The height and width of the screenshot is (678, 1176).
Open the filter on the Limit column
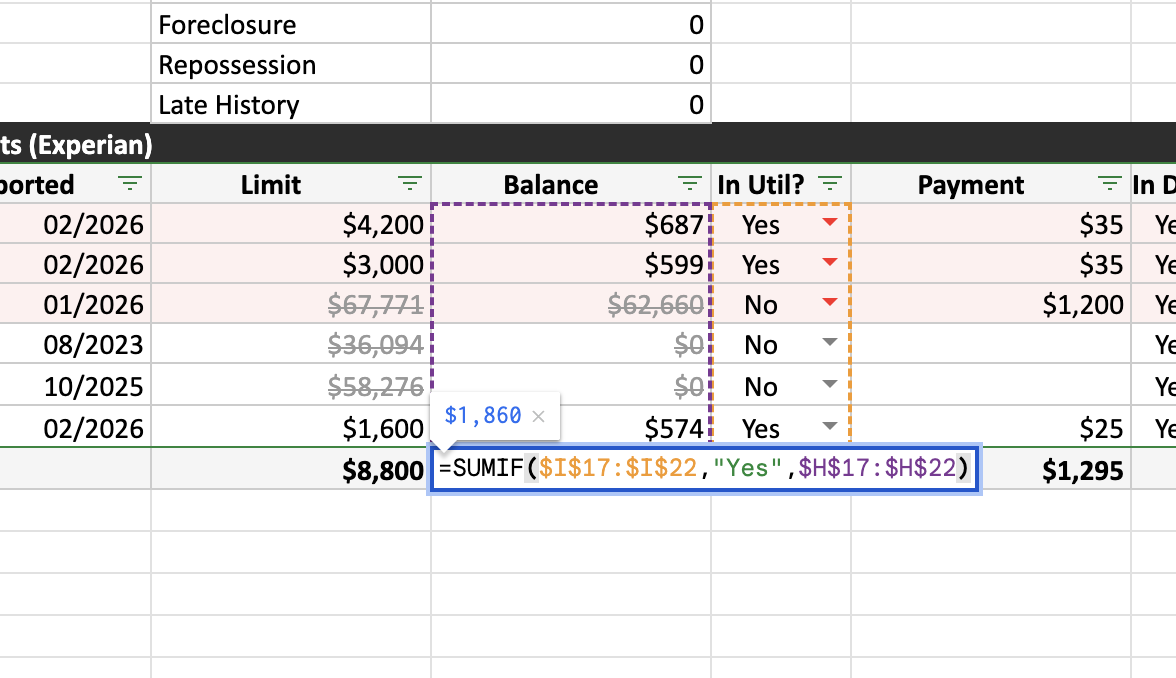pyautogui.click(x=409, y=184)
